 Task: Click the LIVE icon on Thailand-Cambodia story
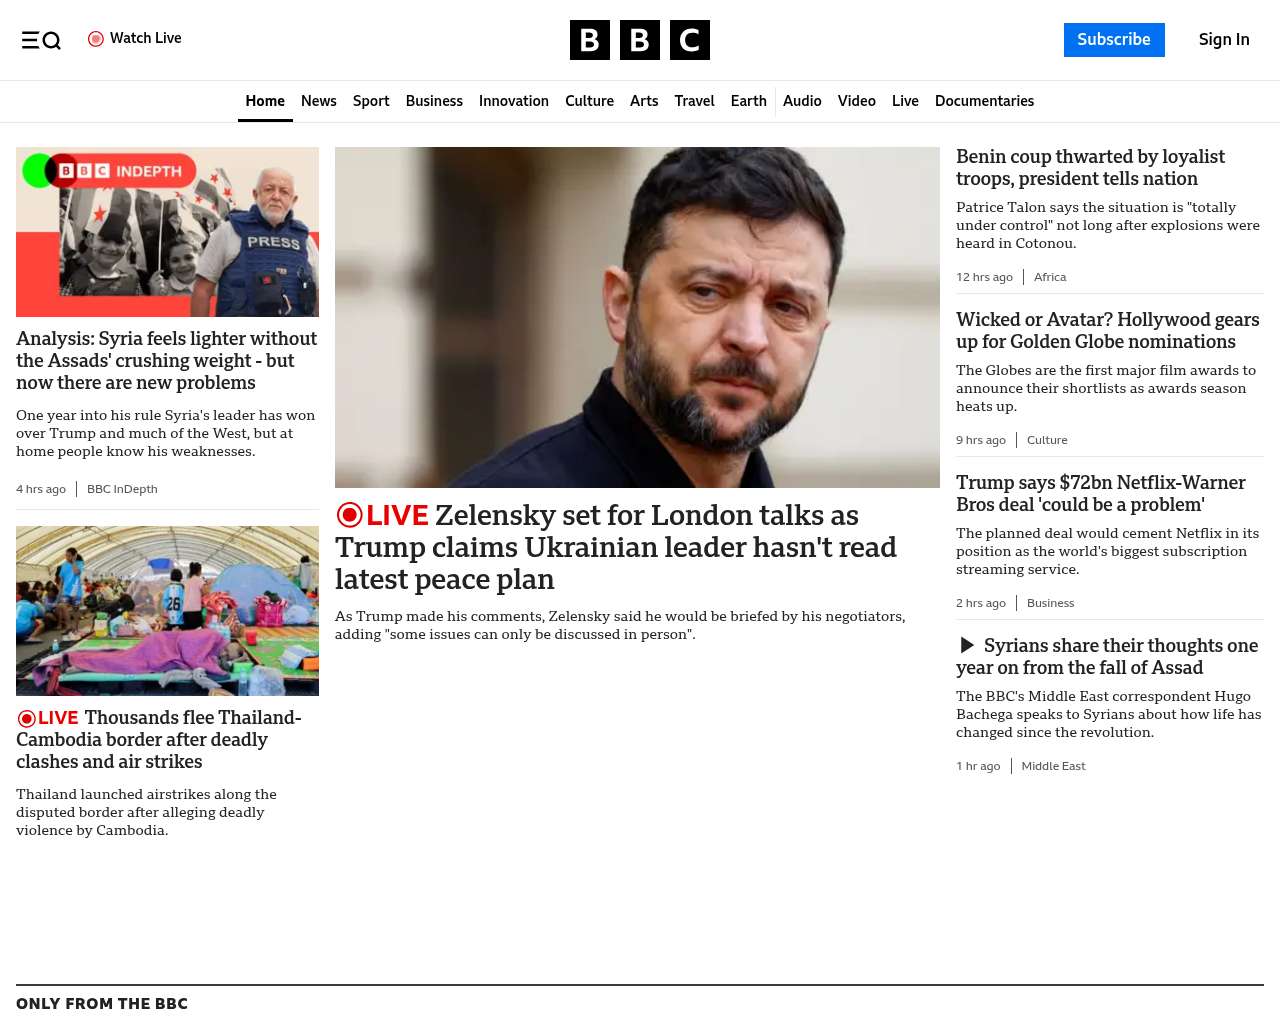pyautogui.click(x=27, y=718)
